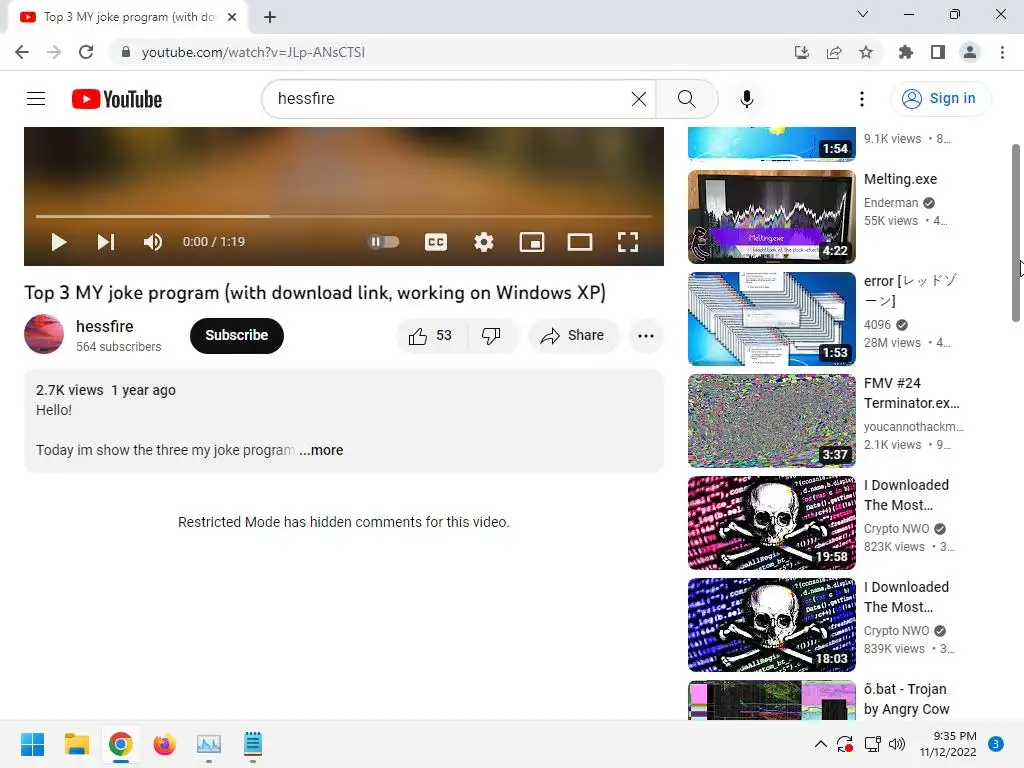Screen dimensions: 1024x768
Task: Open the error video thumbnail 1:53
Action: pos(771,319)
